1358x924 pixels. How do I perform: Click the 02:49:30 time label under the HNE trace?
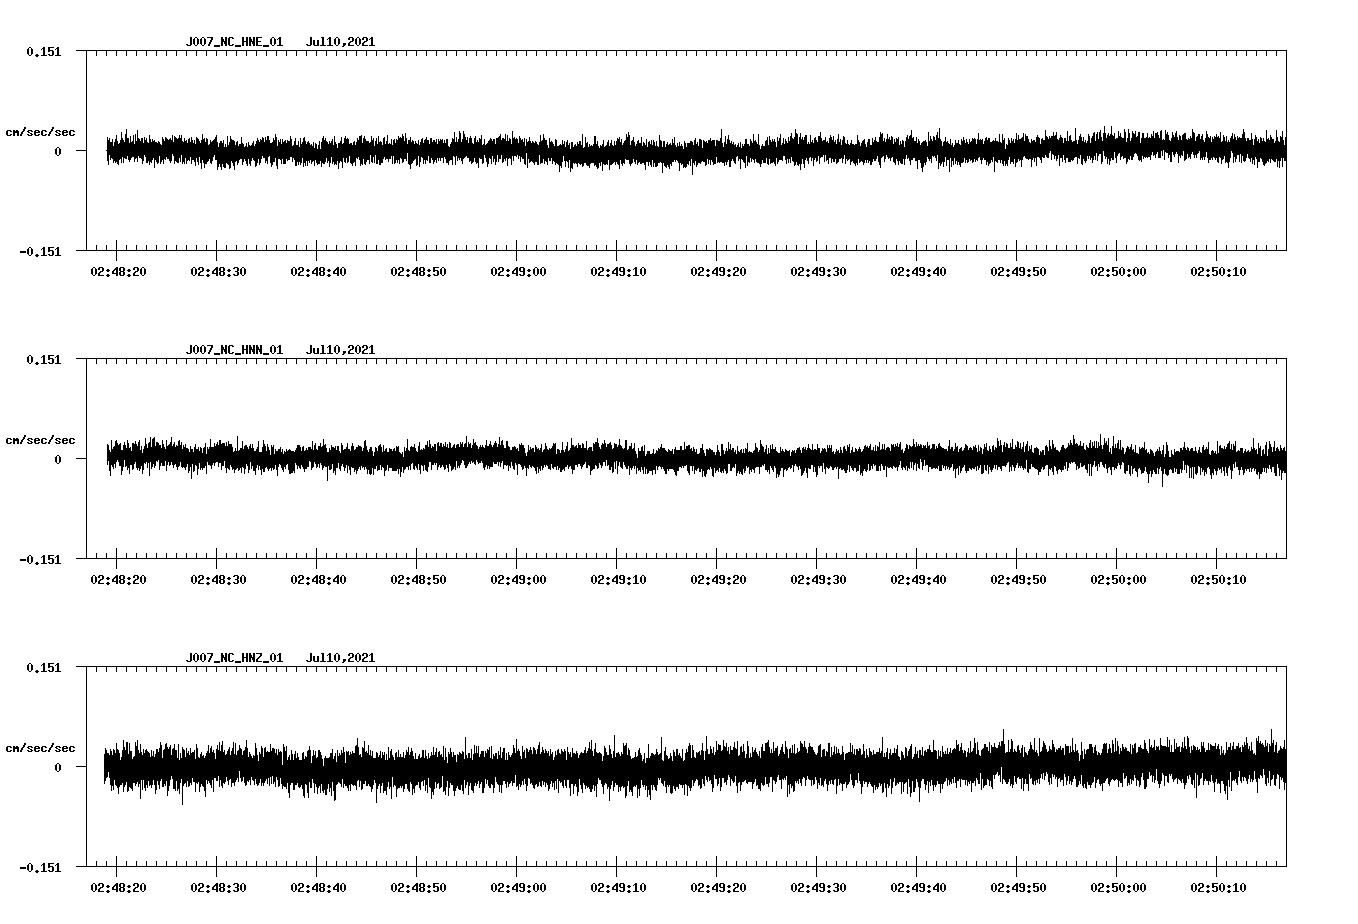[820, 269]
